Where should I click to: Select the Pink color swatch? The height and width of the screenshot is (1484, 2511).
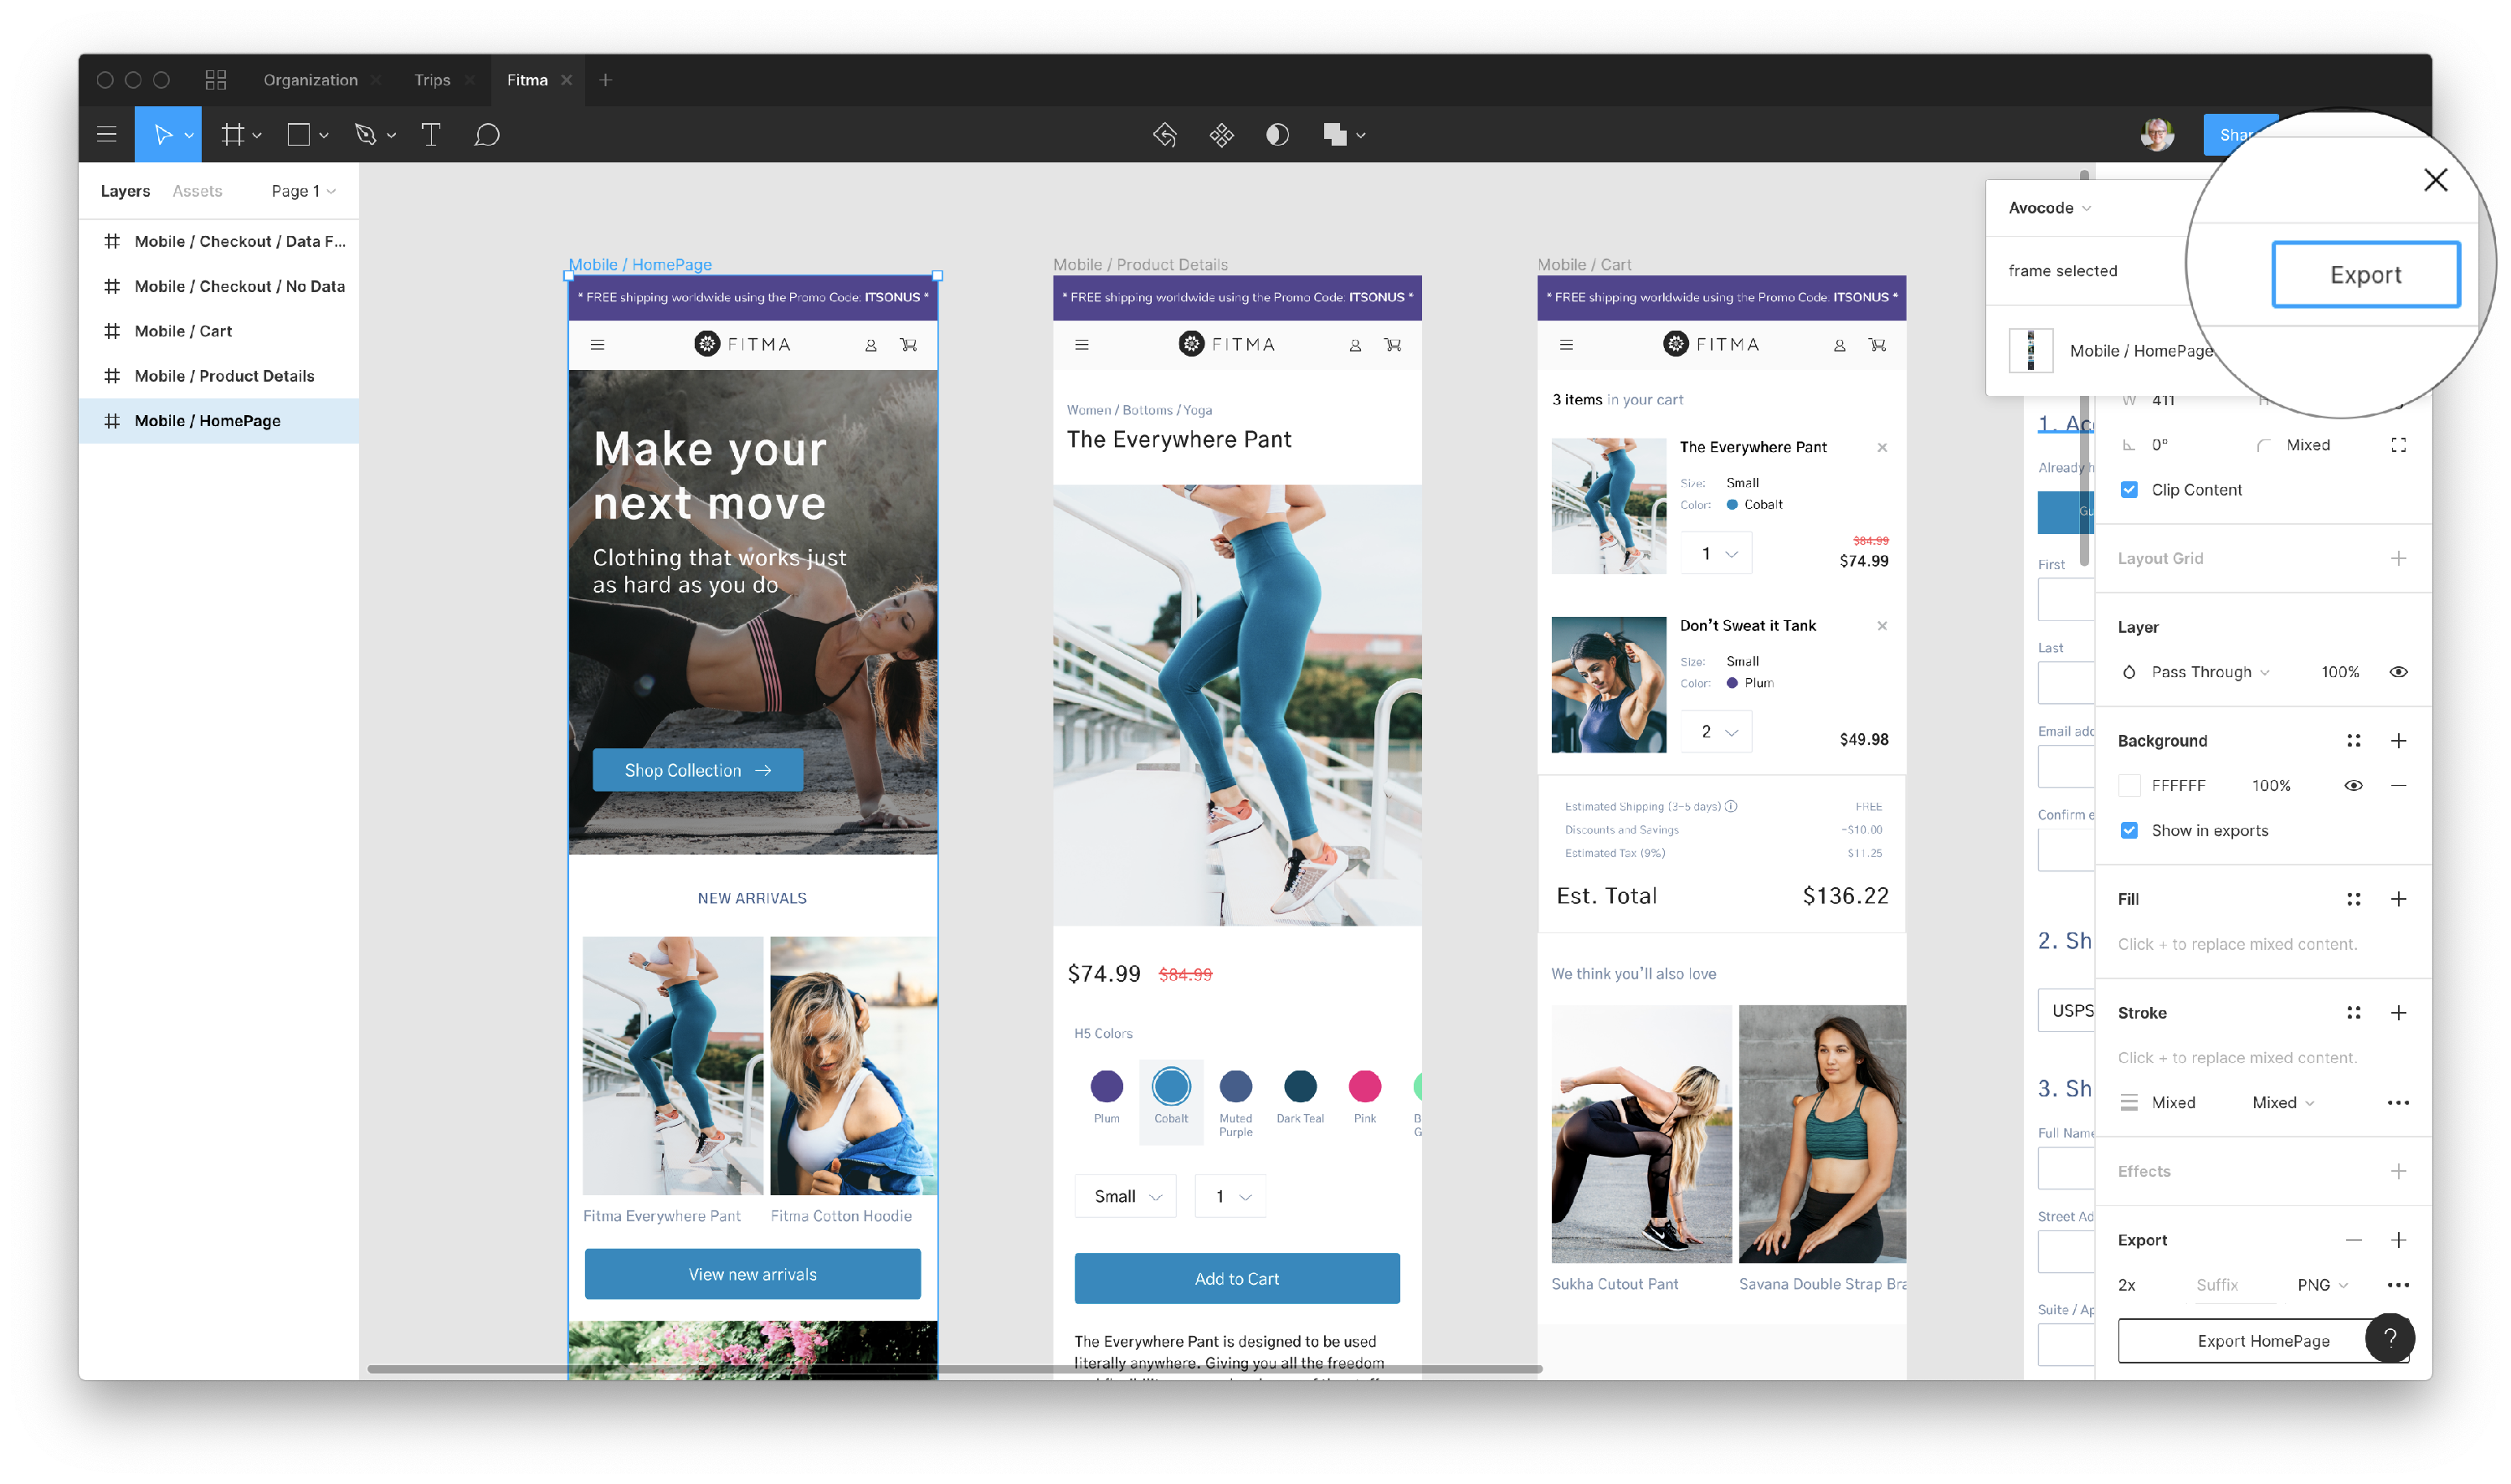coord(1364,1087)
